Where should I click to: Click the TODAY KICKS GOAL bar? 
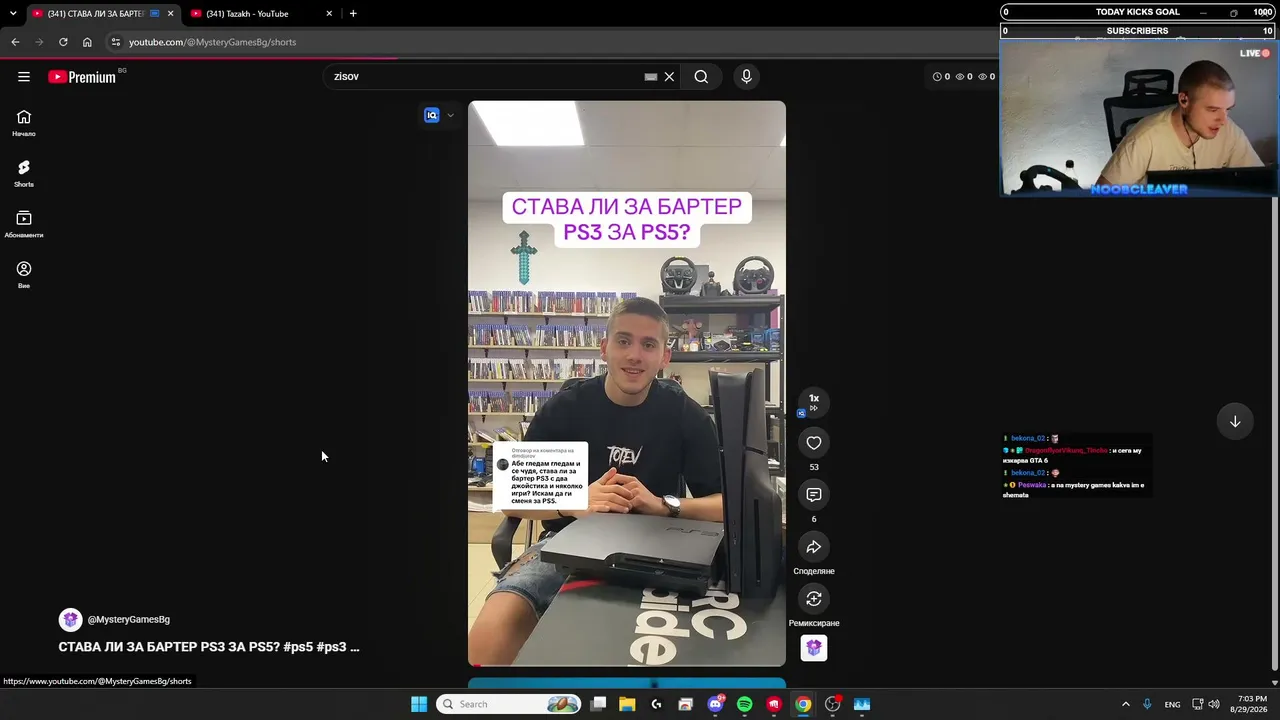[x=1138, y=12]
